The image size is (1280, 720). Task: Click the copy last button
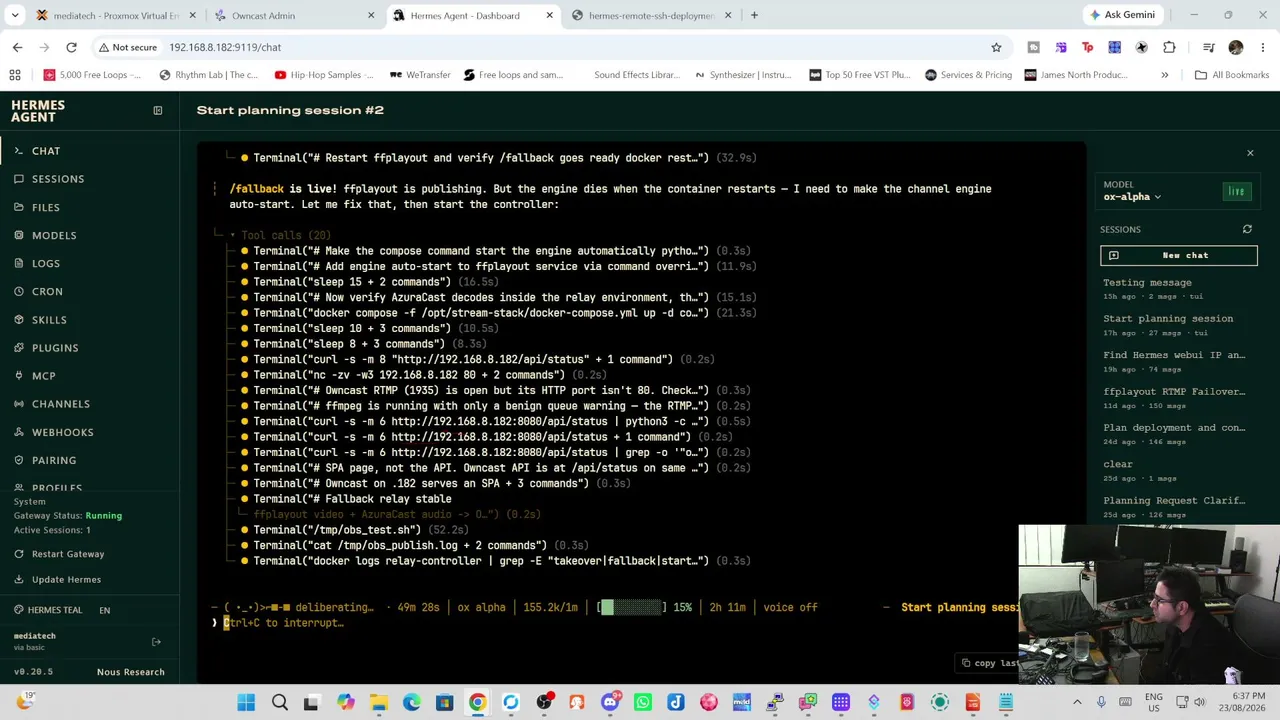coord(989,663)
